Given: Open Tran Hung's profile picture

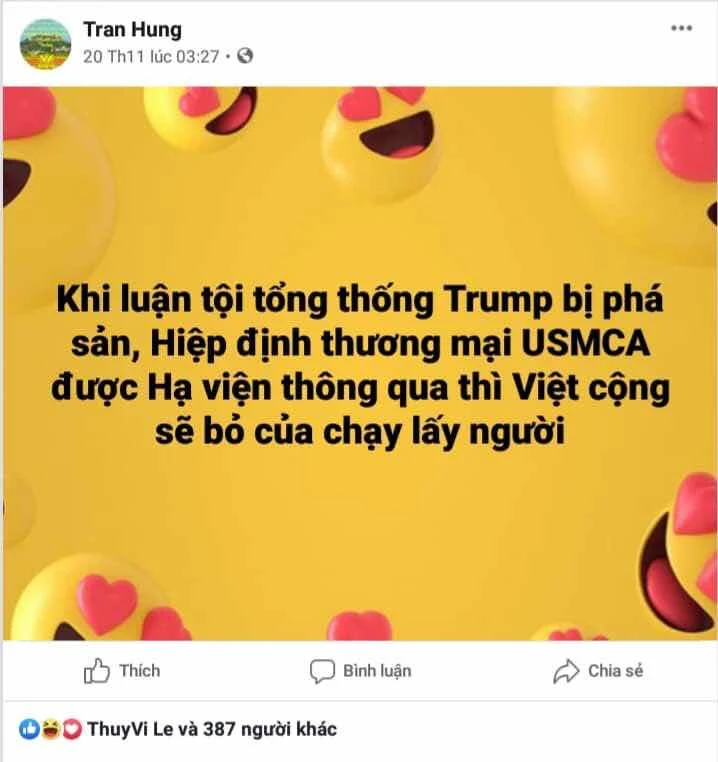Looking at the screenshot, I should coord(45,44).
